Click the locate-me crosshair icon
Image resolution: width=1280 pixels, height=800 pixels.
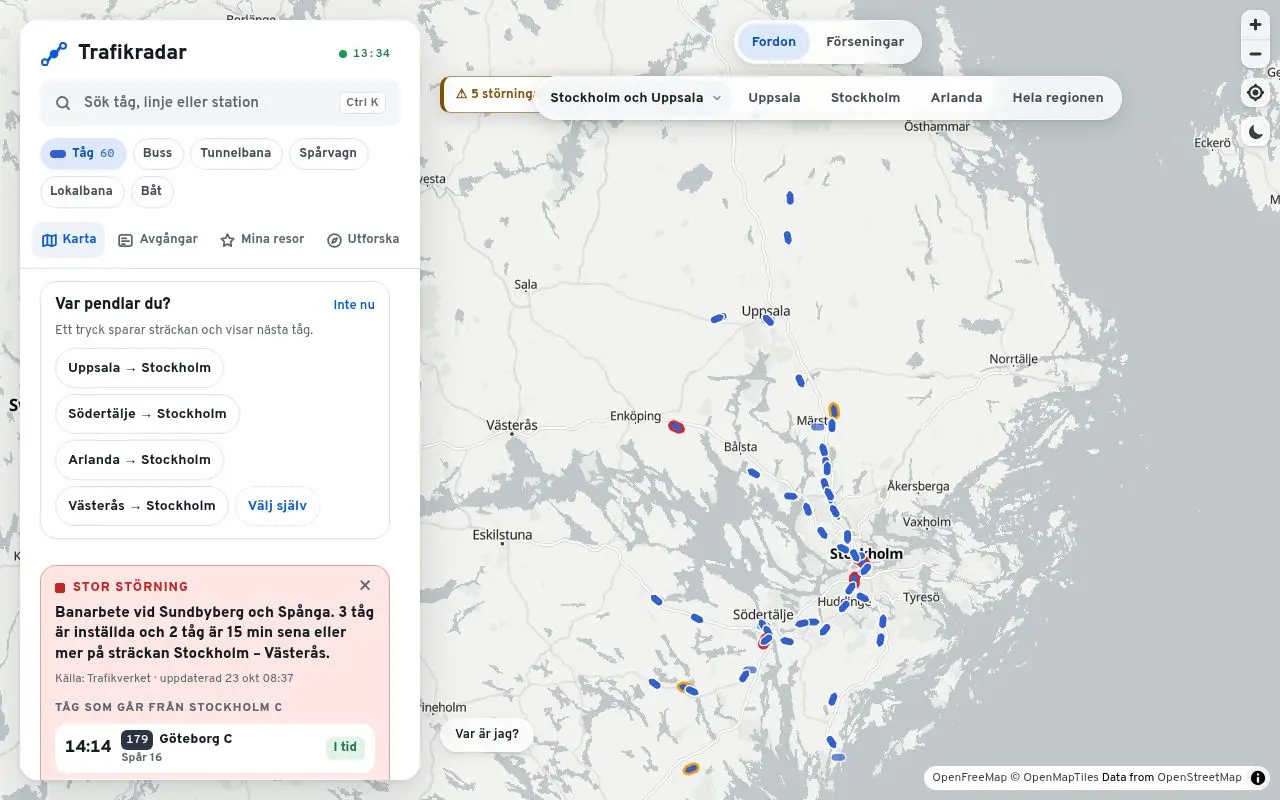point(1255,93)
